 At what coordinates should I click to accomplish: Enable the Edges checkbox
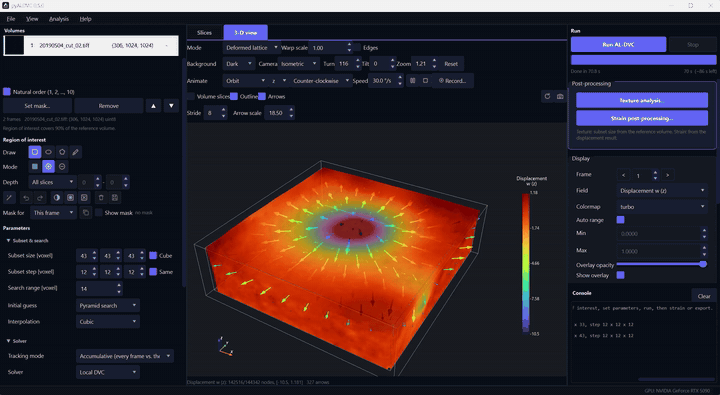click(x=357, y=48)
